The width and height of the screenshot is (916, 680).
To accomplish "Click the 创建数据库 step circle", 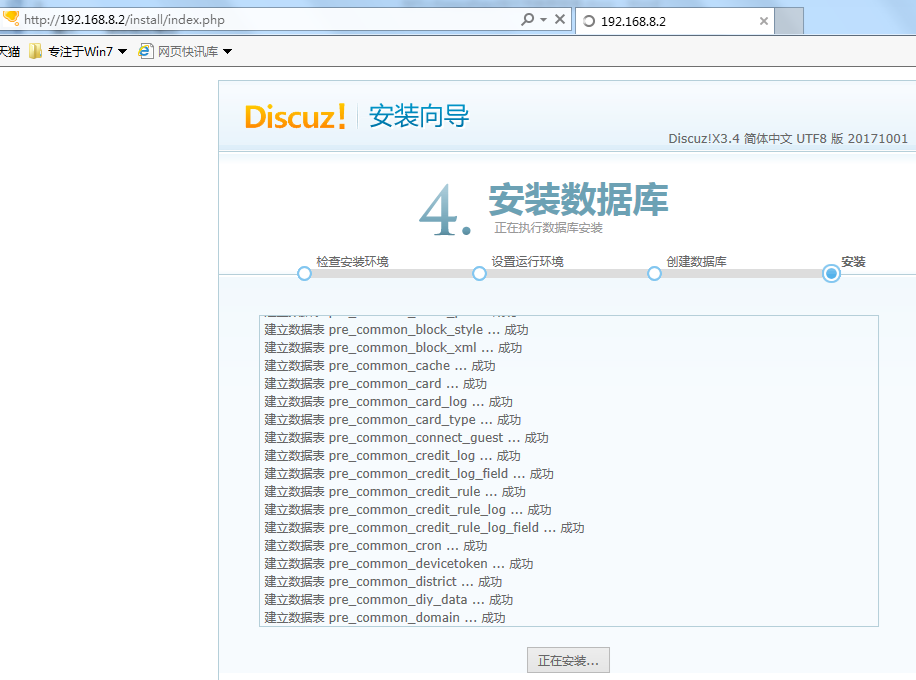I will 654,273.
